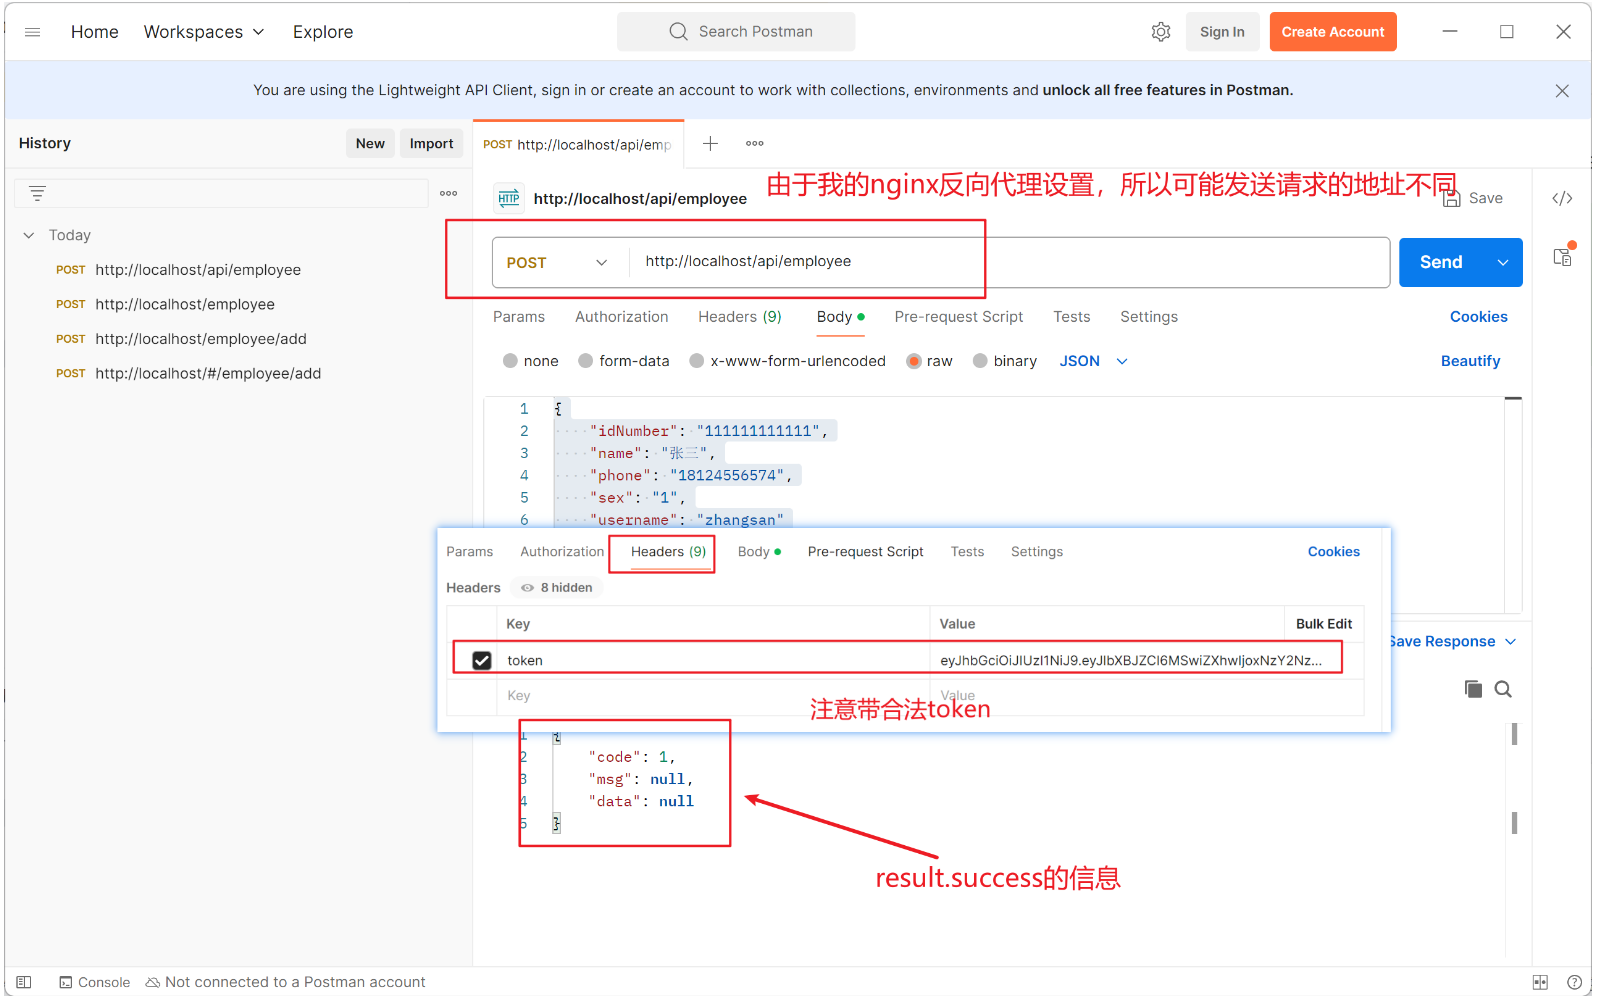
Task: Select the open POST request tab
Action: click(578, 144)
